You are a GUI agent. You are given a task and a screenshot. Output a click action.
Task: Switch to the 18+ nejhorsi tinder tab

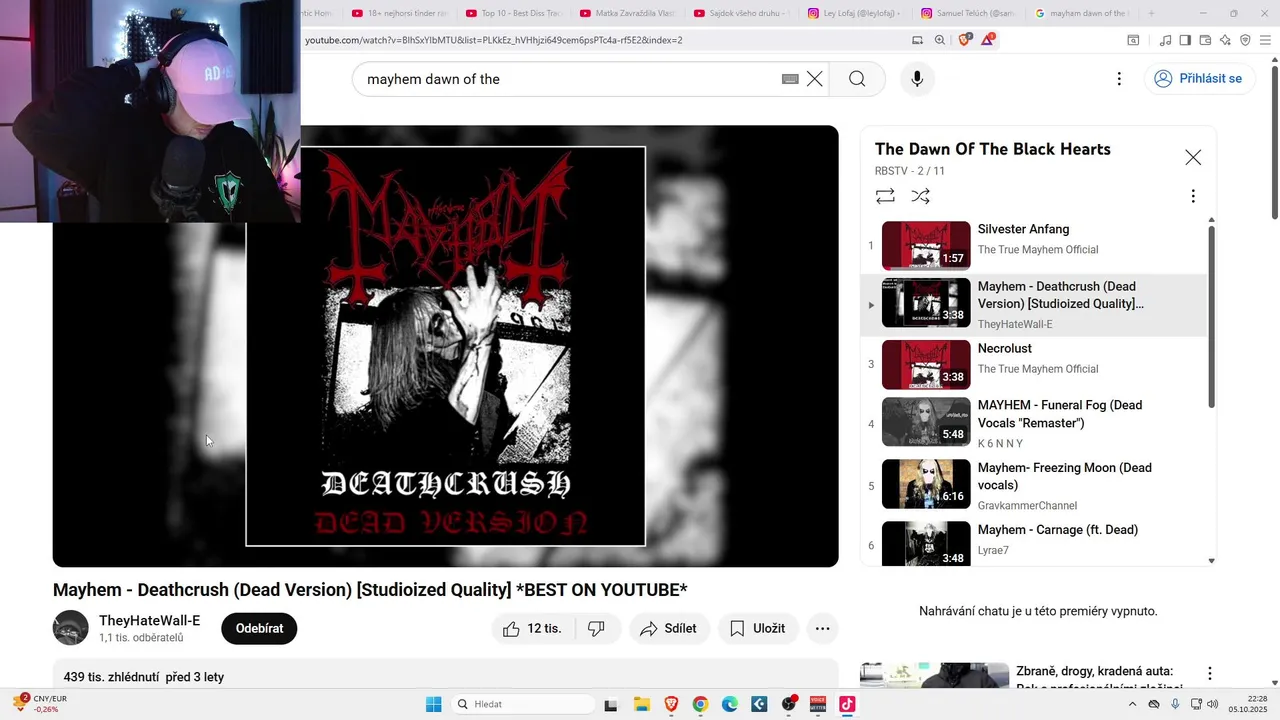(x=400, y=13)
